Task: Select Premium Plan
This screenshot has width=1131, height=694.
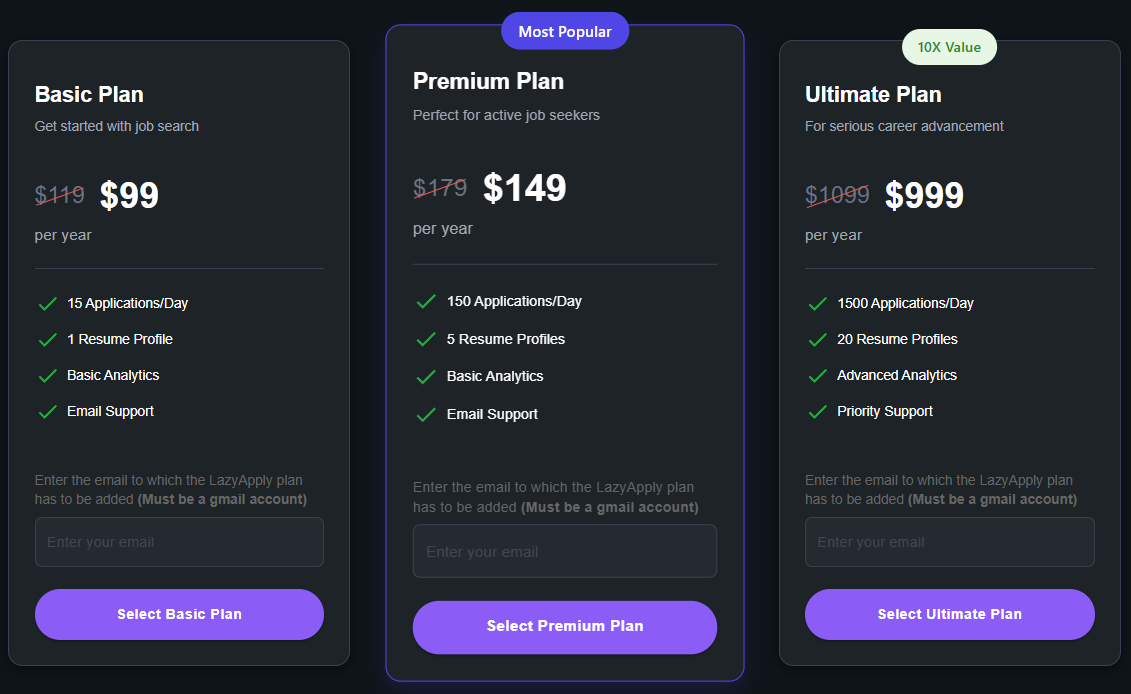Action: coord(565,627)
